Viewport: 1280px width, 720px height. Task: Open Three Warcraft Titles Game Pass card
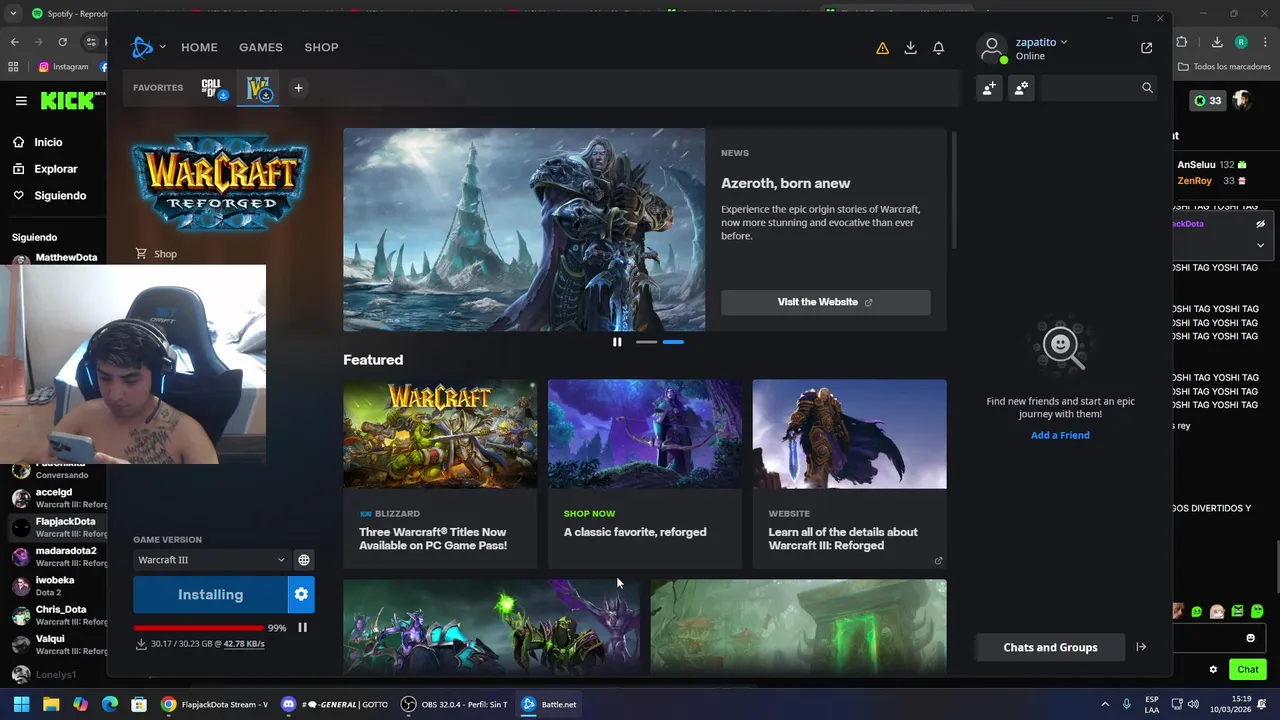pyautogui.click(x=440, y=473)
